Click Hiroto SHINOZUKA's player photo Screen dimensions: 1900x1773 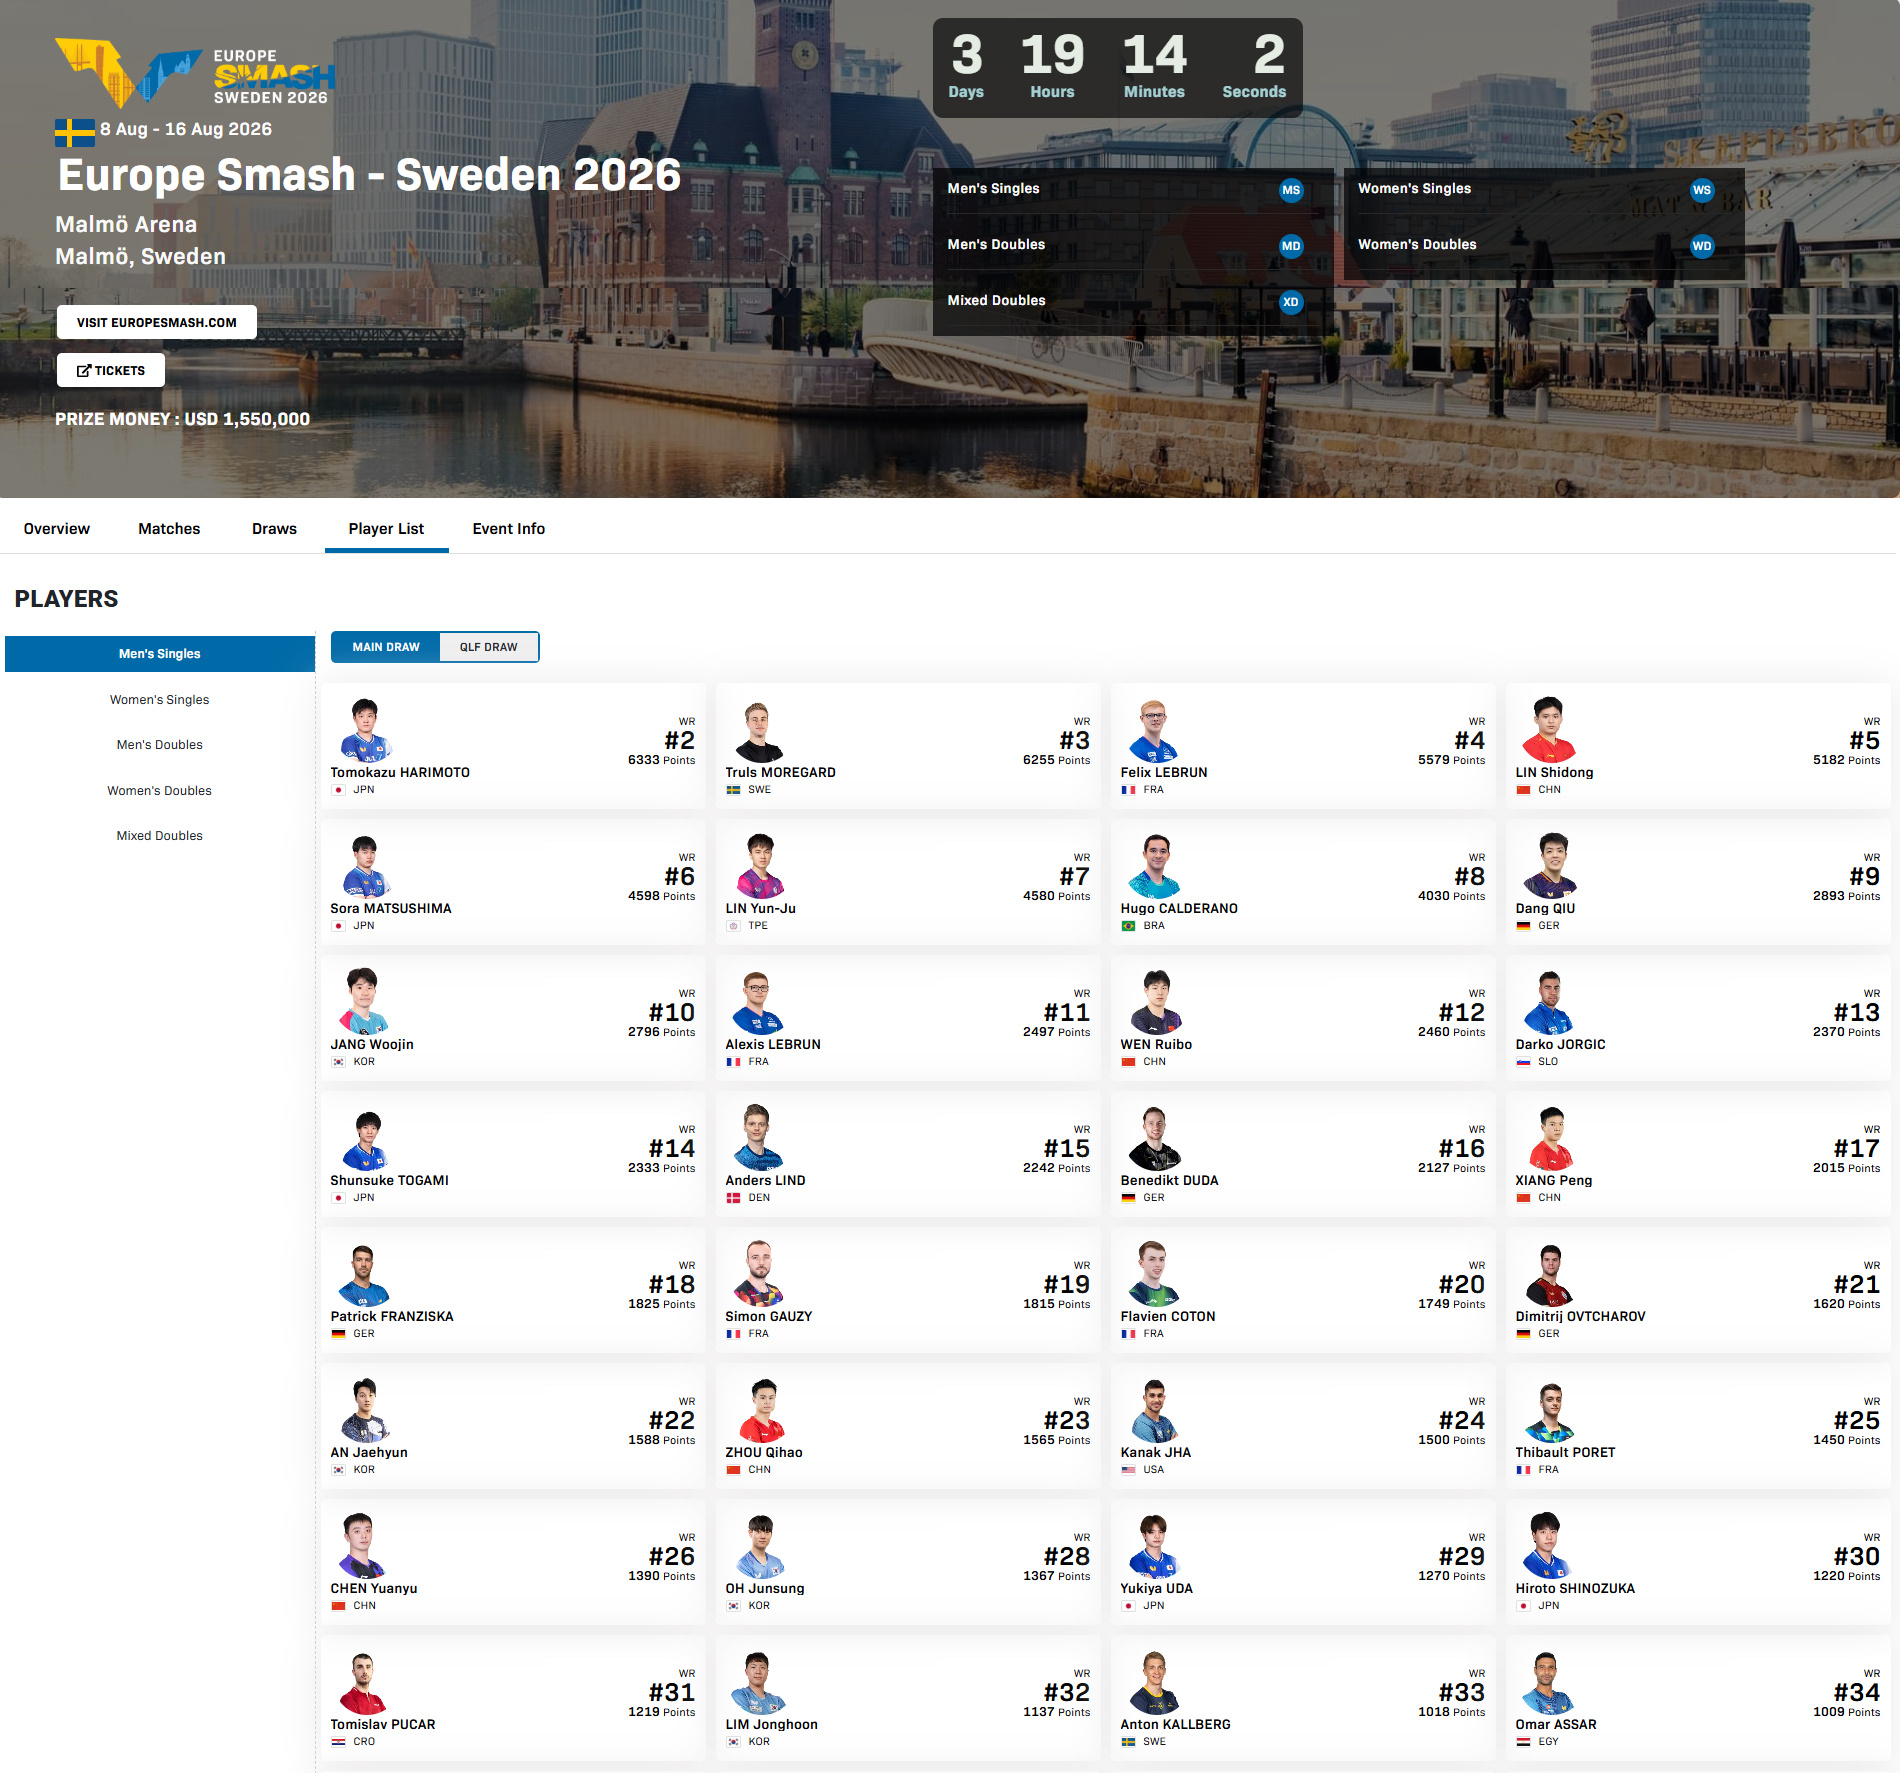point(1548,1547)
